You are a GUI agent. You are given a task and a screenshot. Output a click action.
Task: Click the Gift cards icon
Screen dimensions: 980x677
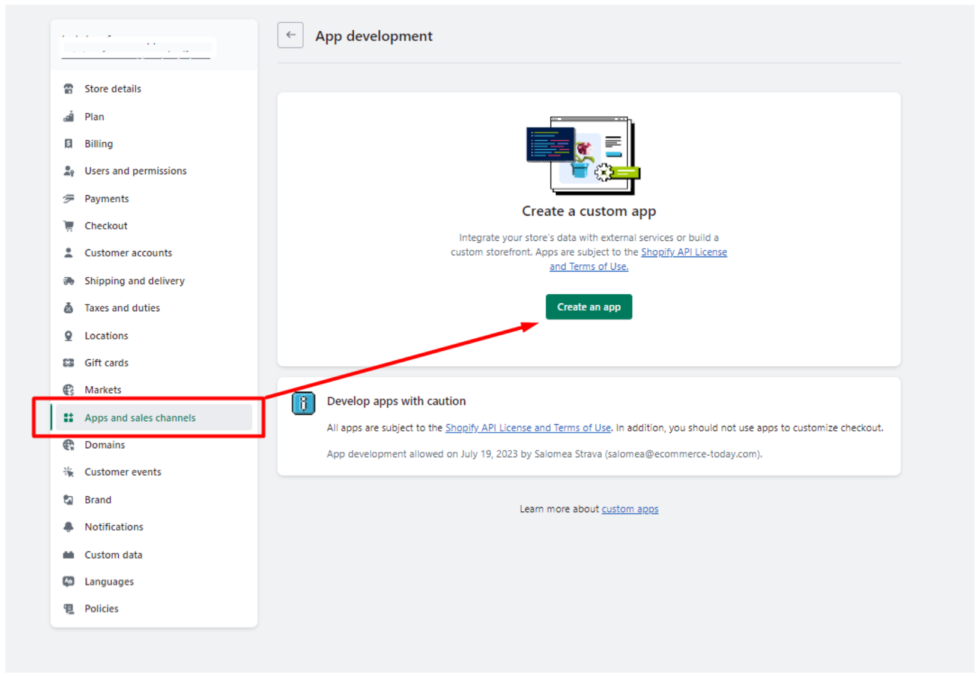click(66, 362)
